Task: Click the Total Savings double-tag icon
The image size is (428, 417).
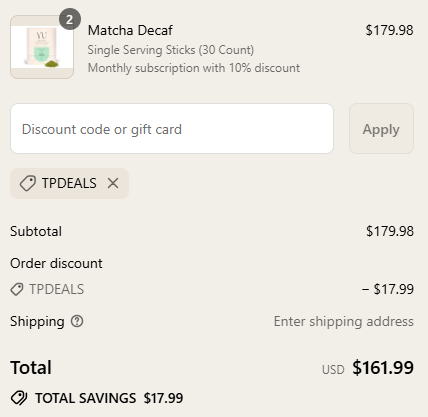Action: tap(19, 398)
